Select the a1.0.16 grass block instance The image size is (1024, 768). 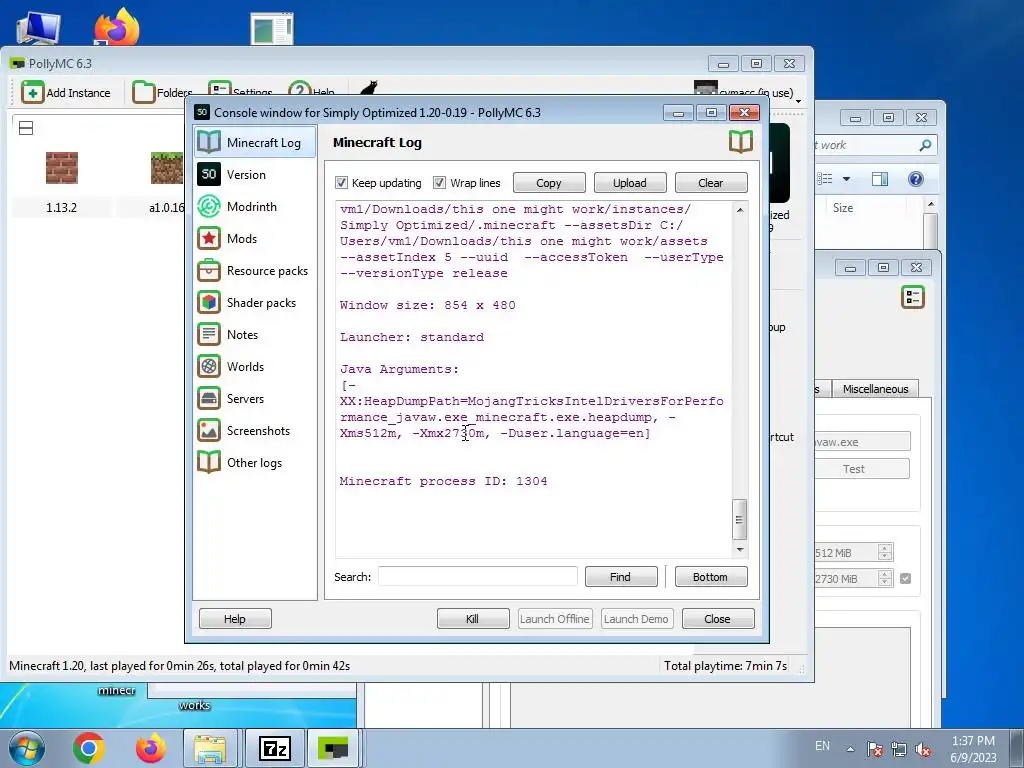coord(167,168)
